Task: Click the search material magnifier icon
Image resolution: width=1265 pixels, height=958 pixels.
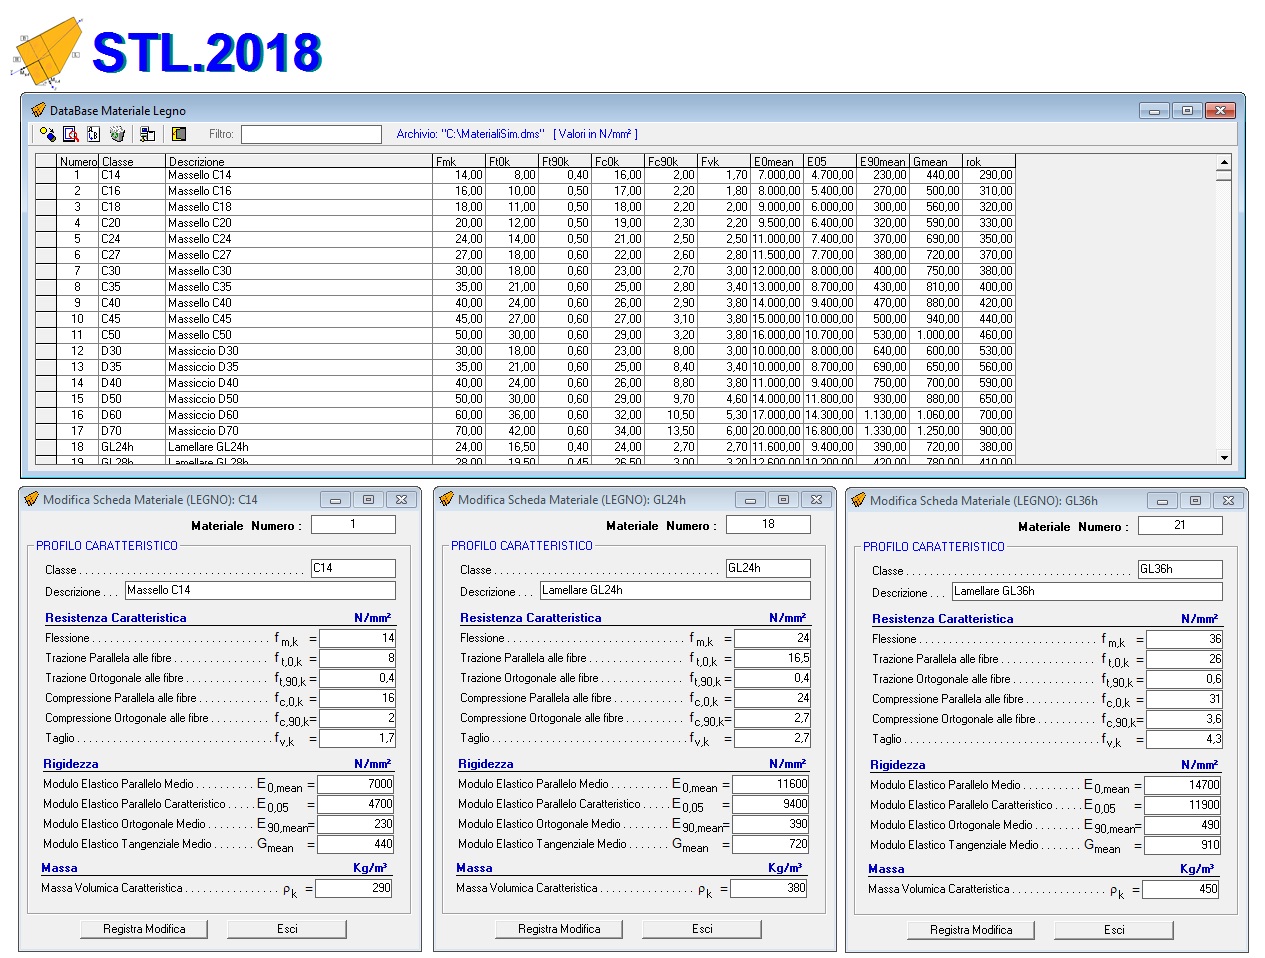Action: pos(71,134)
